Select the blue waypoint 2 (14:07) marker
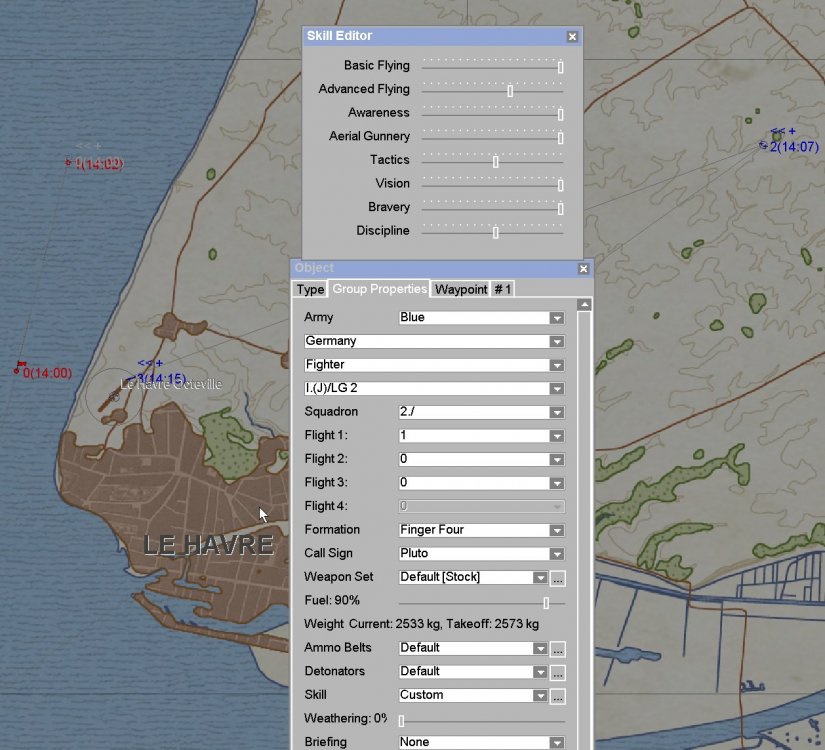The height and width of the screenshot is (750, 825). (764, 145)
